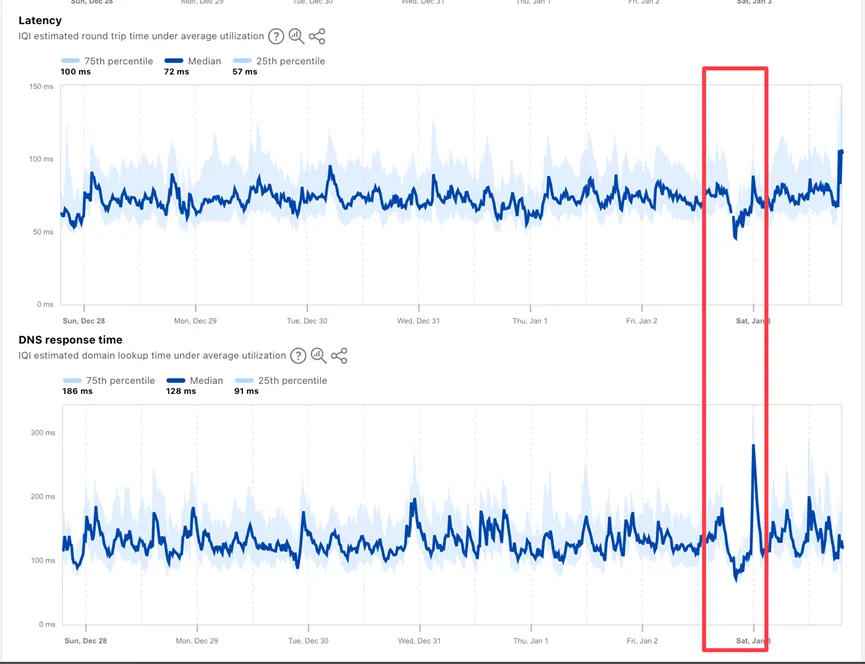Toggle the 75th percentile series in Latency legend
The image size is (865, 664).
tap(107, 61)
